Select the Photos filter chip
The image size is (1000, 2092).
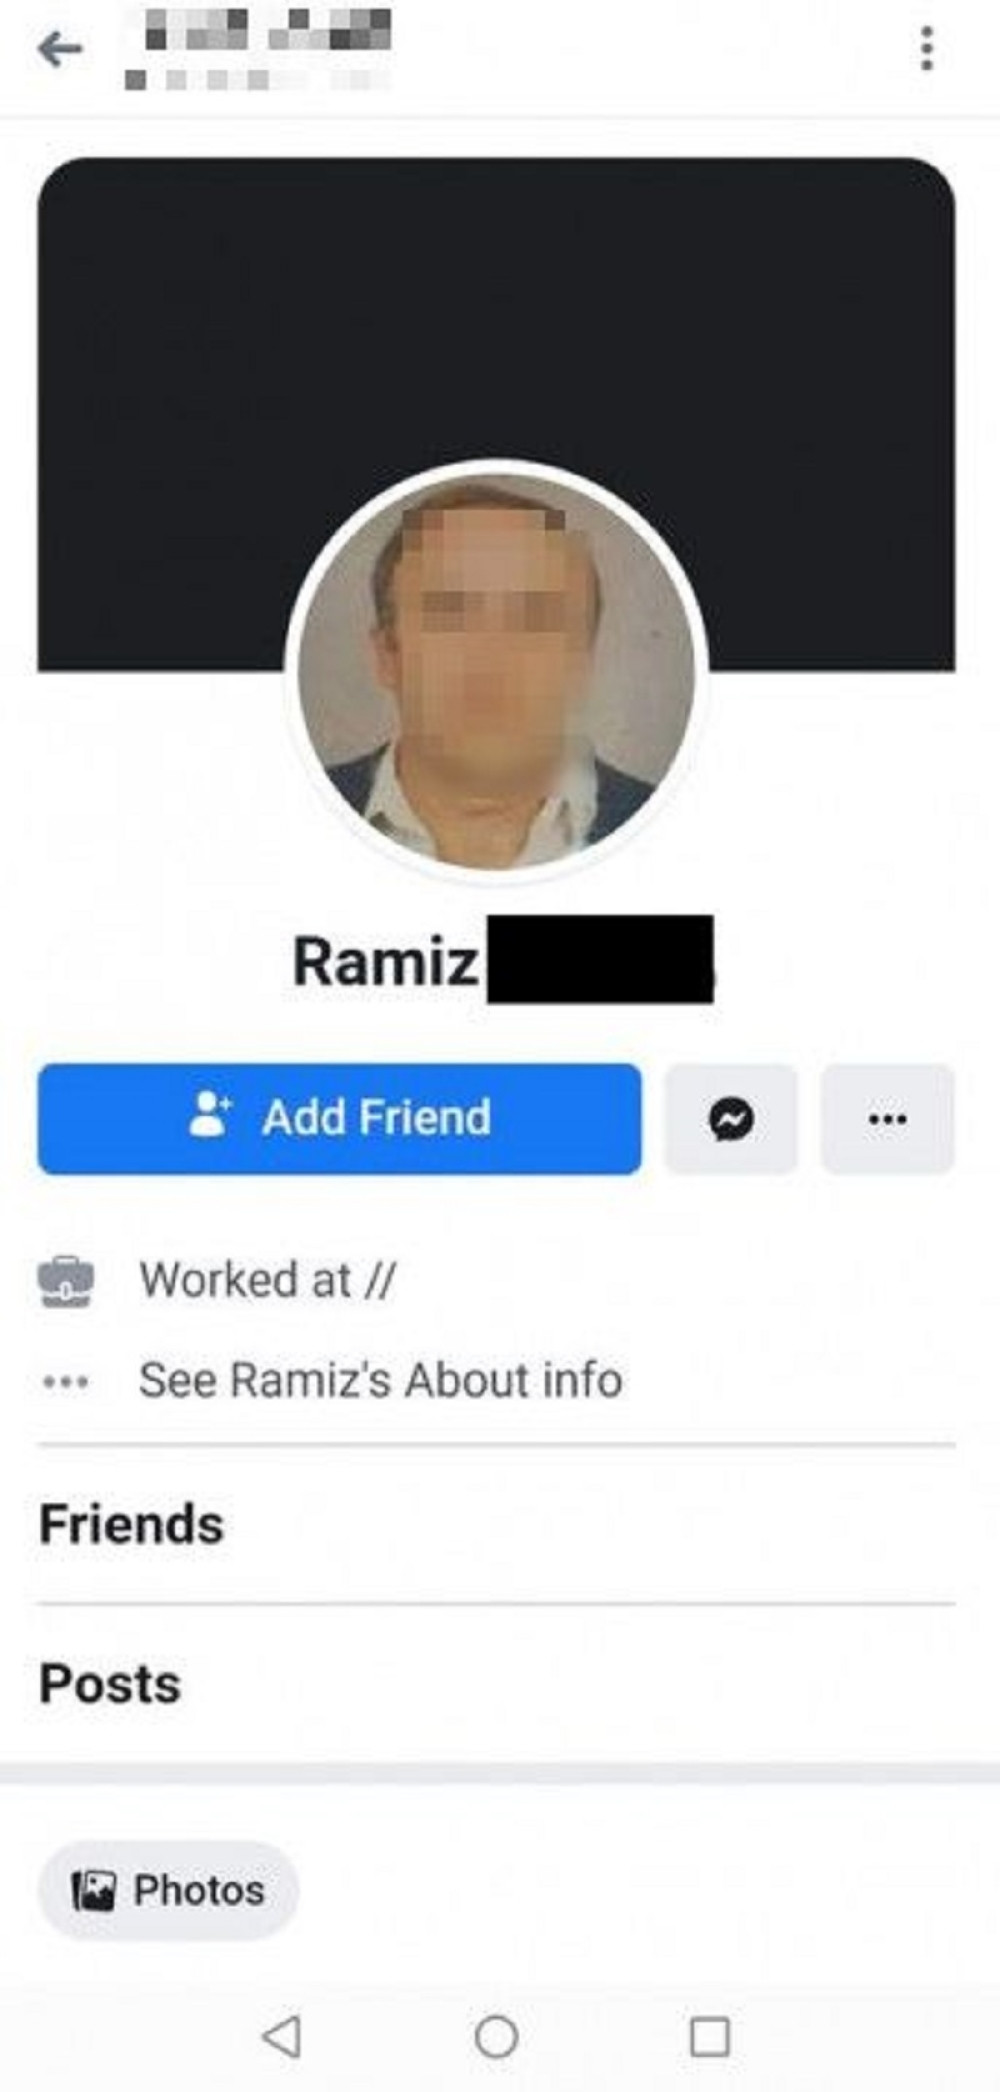click(x=168, y=1890)
